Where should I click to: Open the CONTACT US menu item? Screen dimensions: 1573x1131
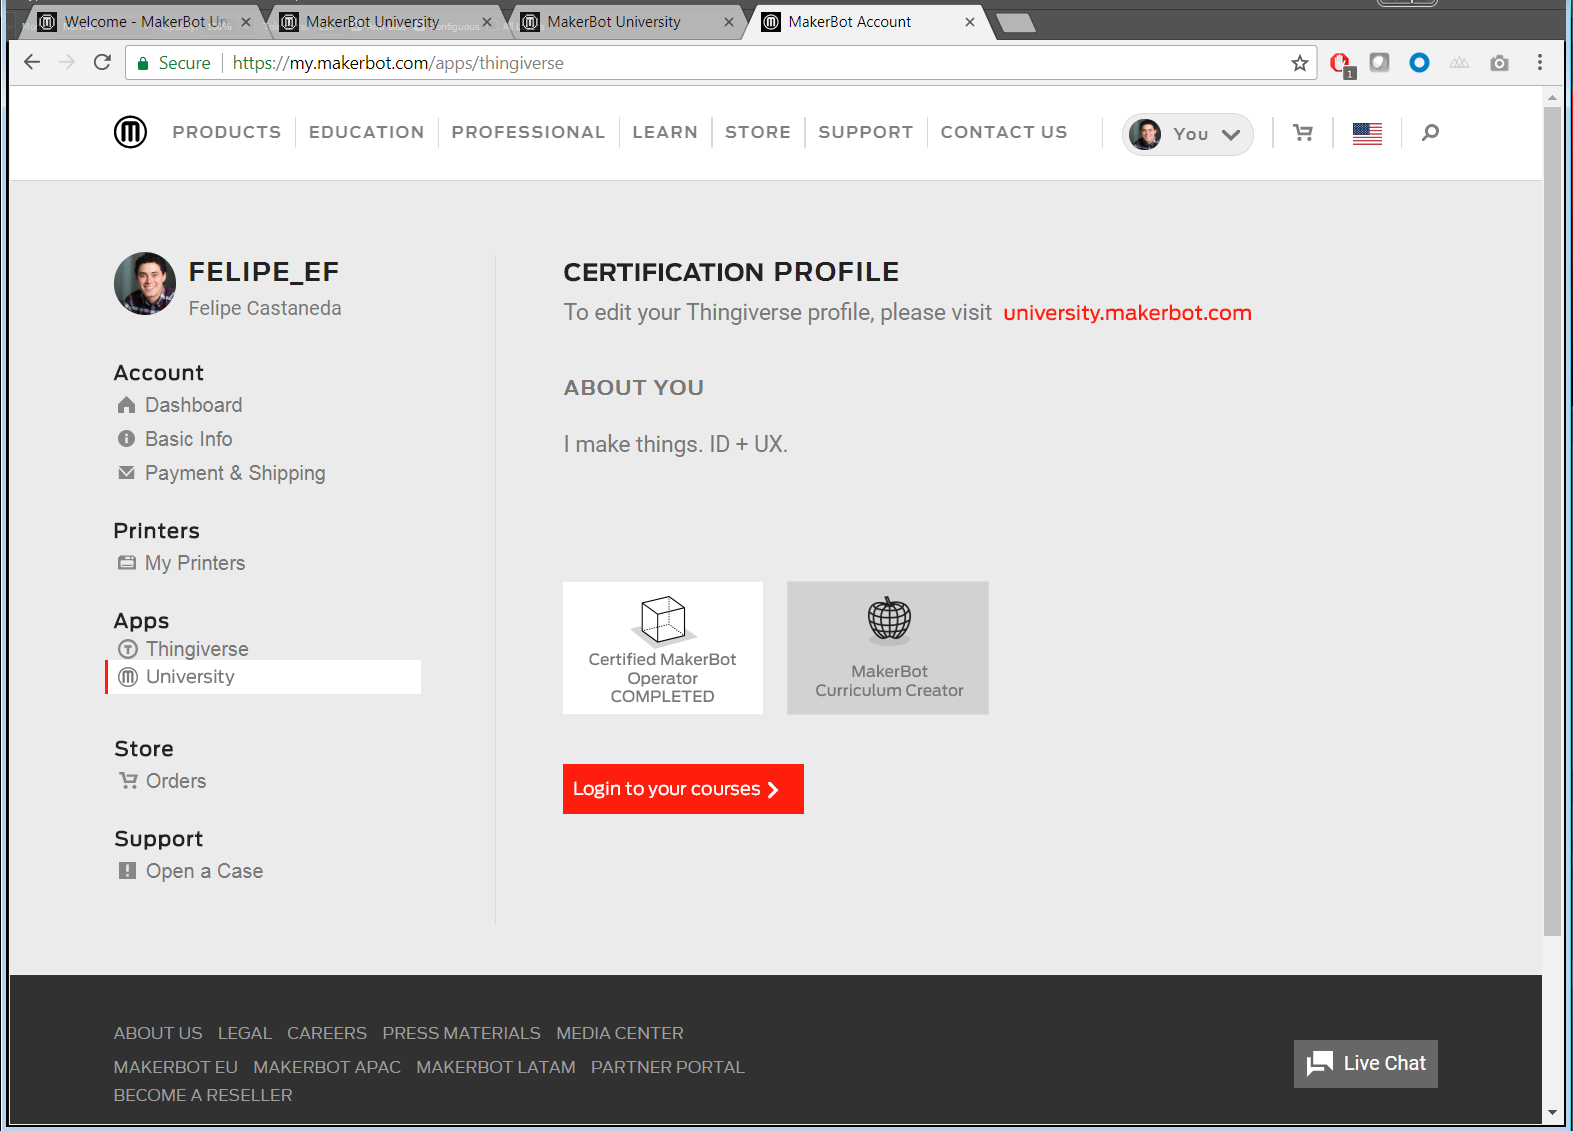coord(1004,132)
